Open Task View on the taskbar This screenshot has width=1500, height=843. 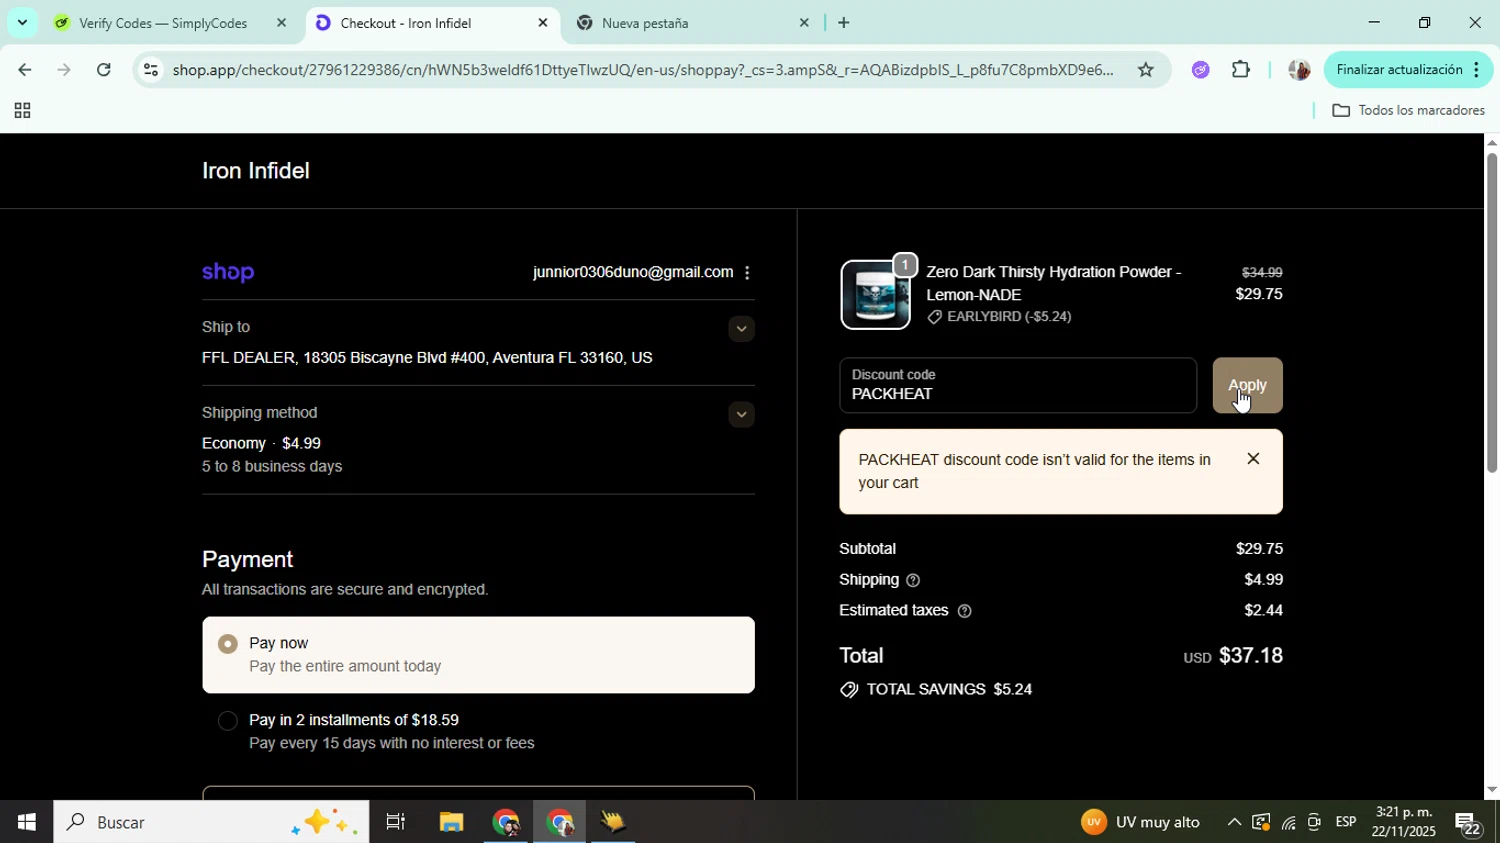395,823
